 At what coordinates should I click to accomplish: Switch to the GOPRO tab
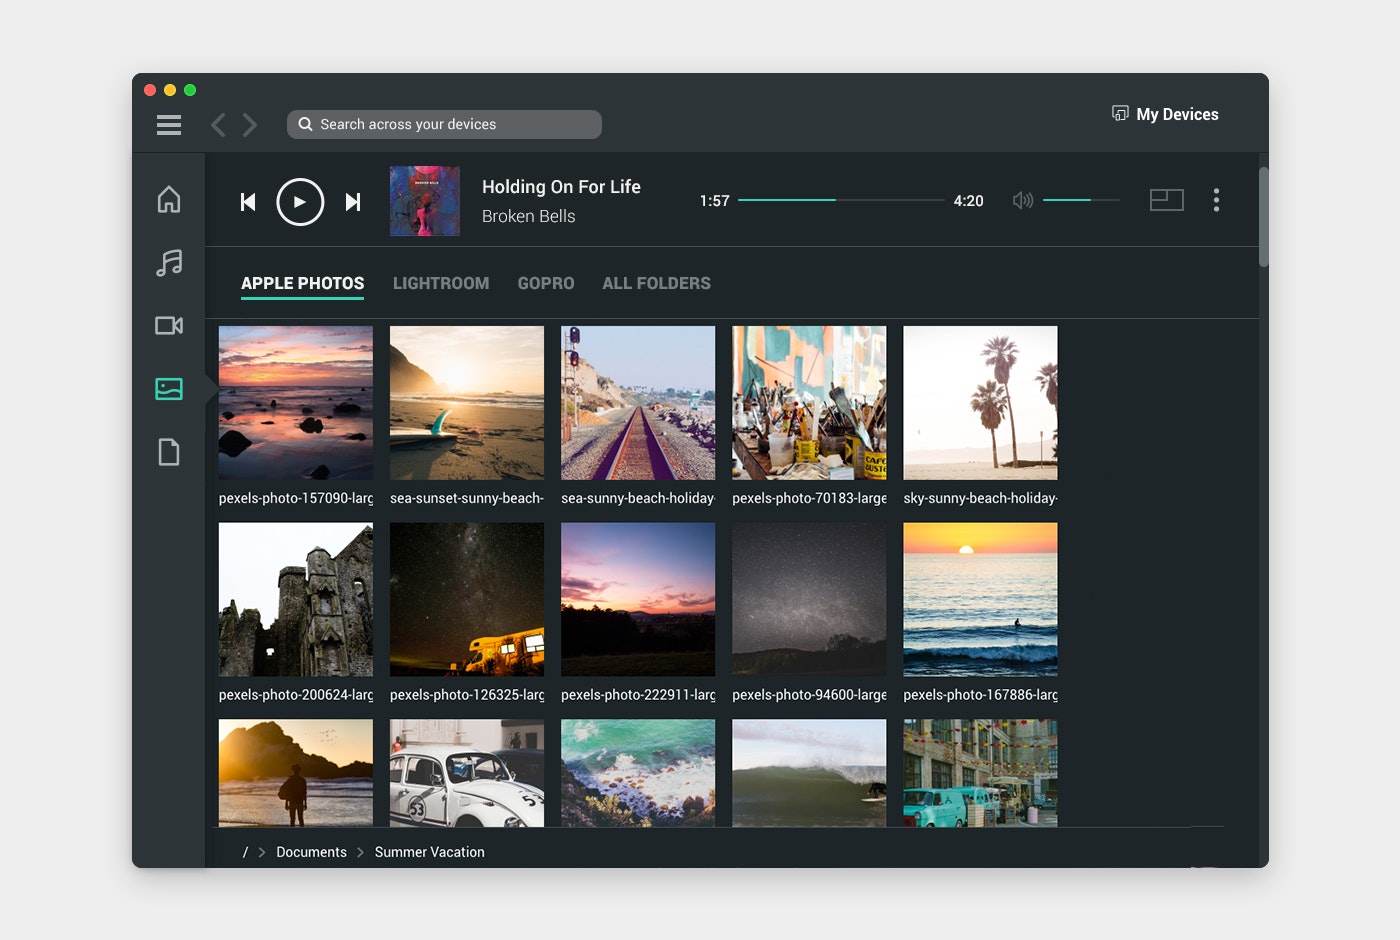(546, 283)
